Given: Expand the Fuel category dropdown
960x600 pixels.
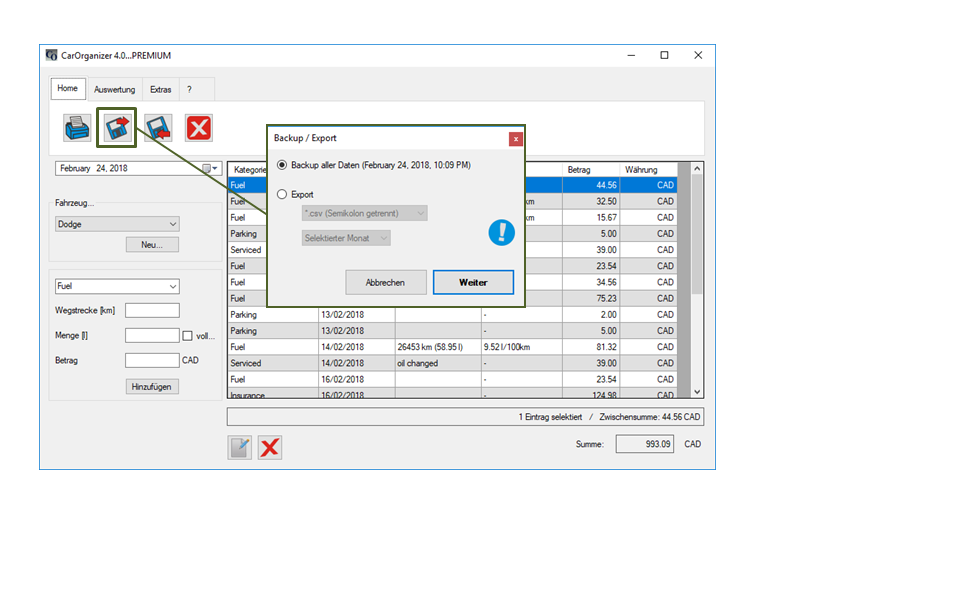Looking at the screenshot, I should tap(117, 286).
